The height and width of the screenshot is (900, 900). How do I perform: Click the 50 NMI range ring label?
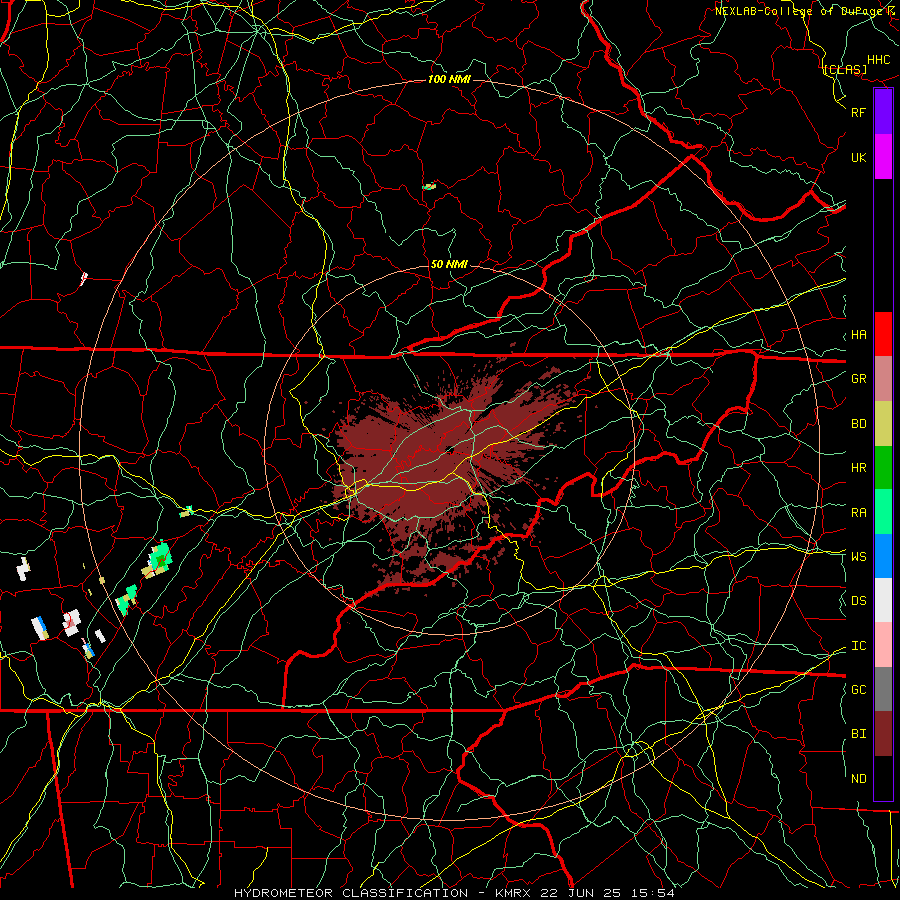(449, 264)
